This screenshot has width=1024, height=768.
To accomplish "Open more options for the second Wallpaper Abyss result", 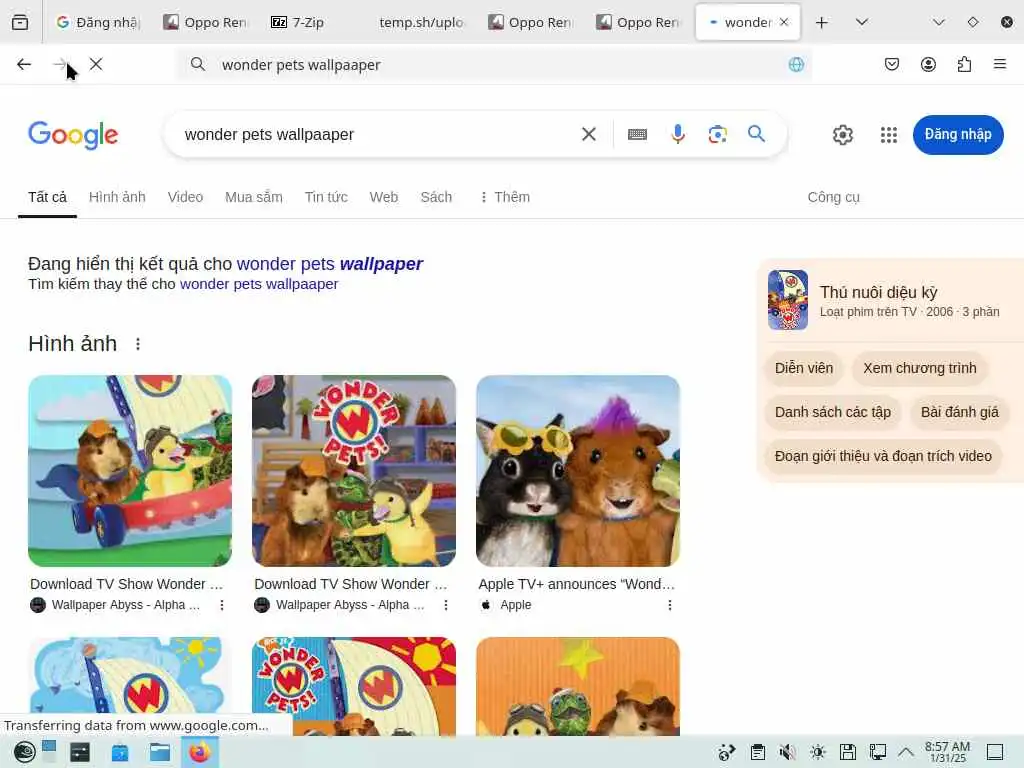I will pyautogui.click(x=446, y=605).
